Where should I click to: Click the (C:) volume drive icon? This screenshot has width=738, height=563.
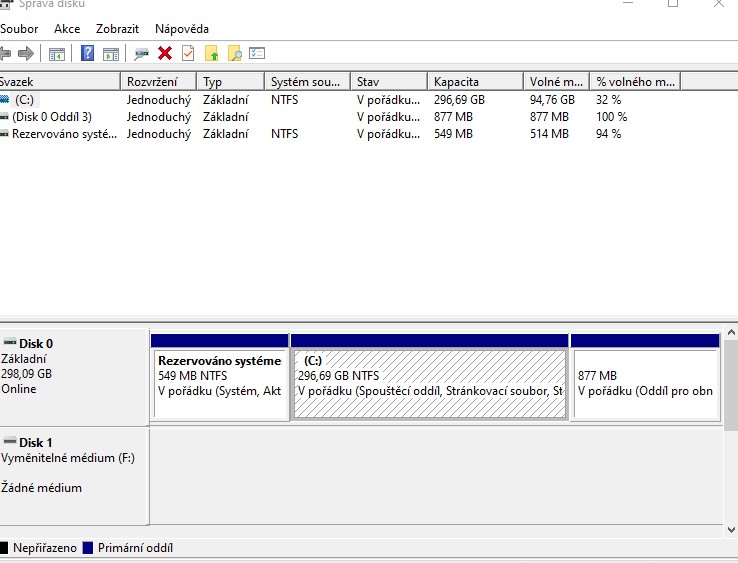pyautogui.click(x=5, y=99)
